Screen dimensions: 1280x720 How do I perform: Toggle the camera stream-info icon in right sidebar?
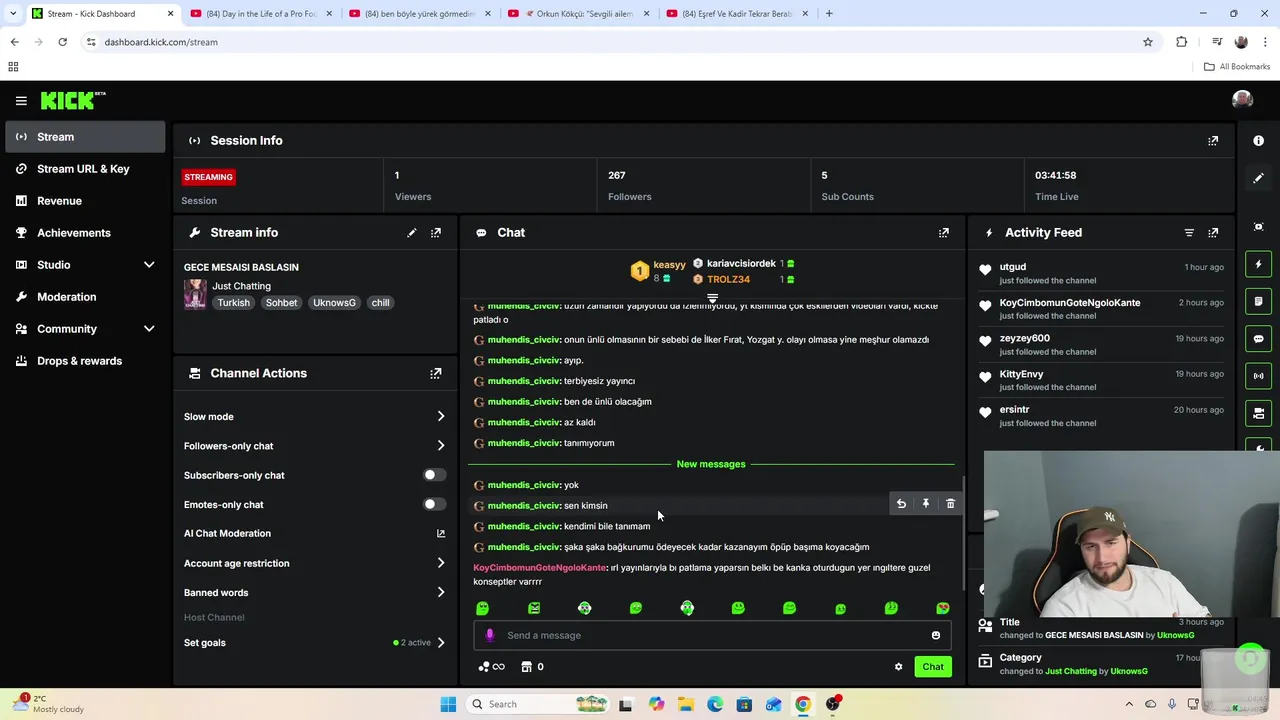coord(1258,413)
